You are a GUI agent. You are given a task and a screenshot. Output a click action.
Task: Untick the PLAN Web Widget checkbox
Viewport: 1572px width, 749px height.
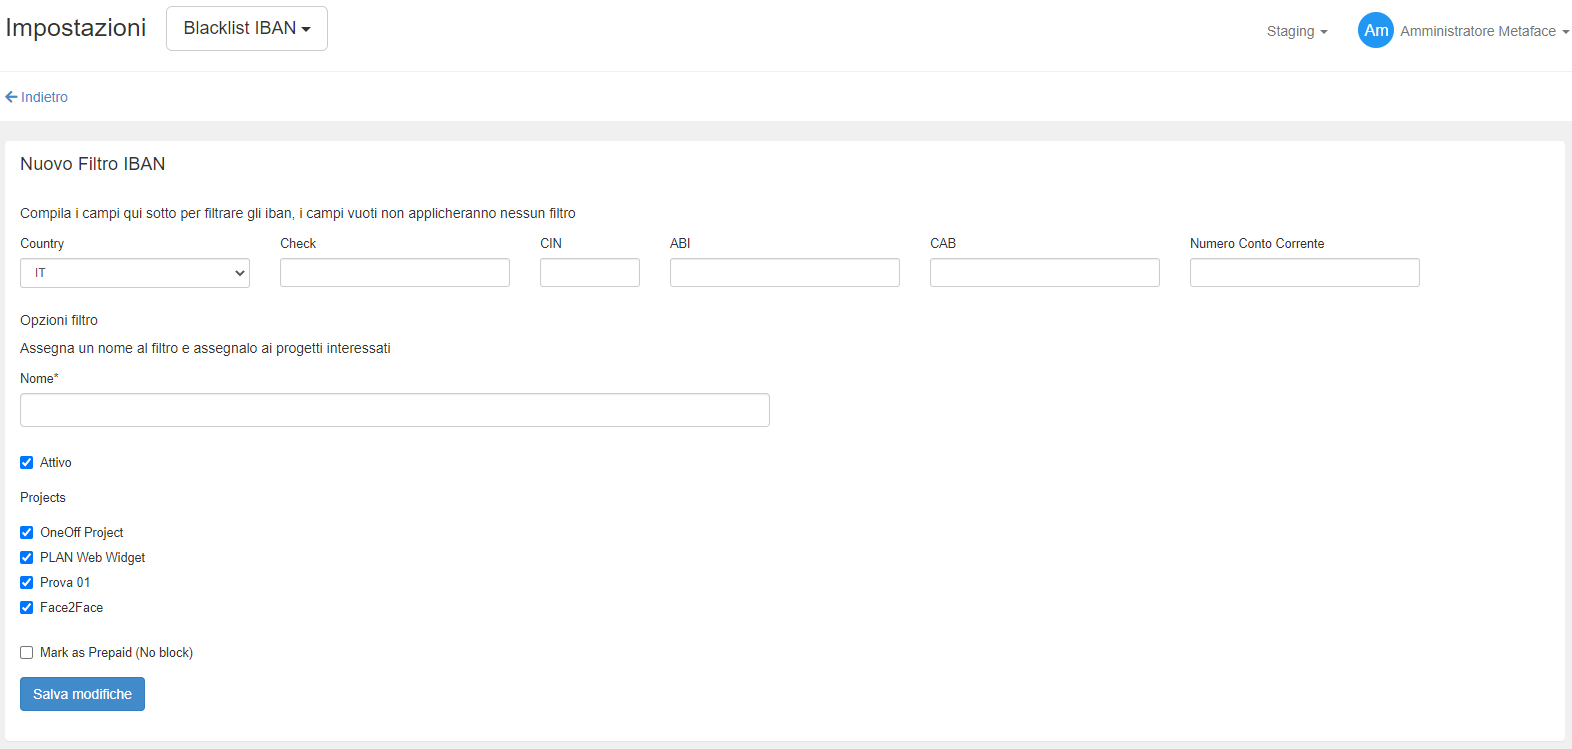tap(27, 558)
